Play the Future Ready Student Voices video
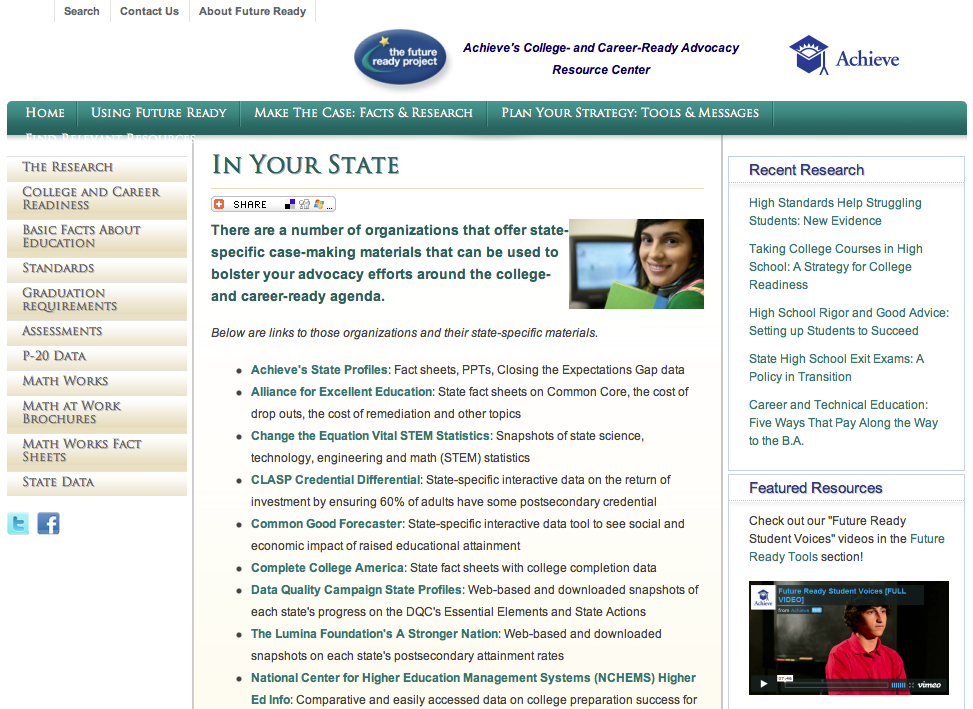The width and height of the screenshot is (973, 709). (x=764, y=684)
